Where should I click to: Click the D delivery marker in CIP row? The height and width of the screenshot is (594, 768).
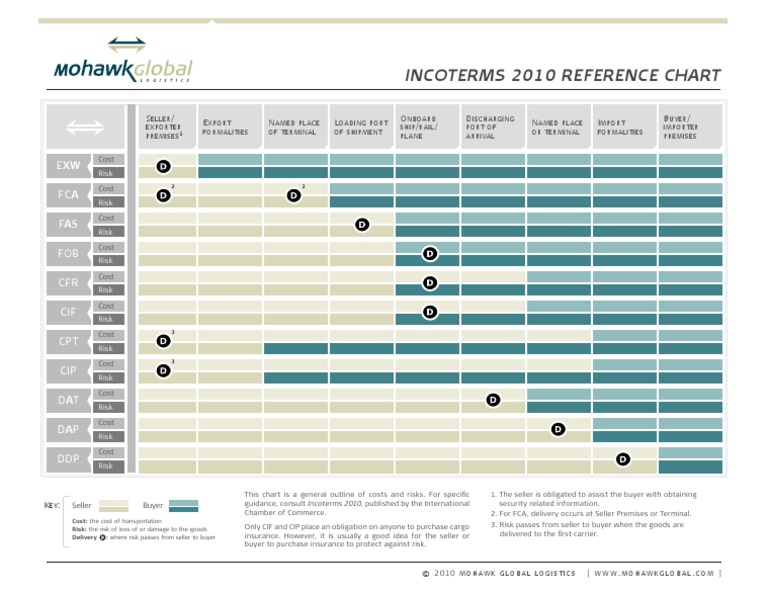click(x=164, y=371)
